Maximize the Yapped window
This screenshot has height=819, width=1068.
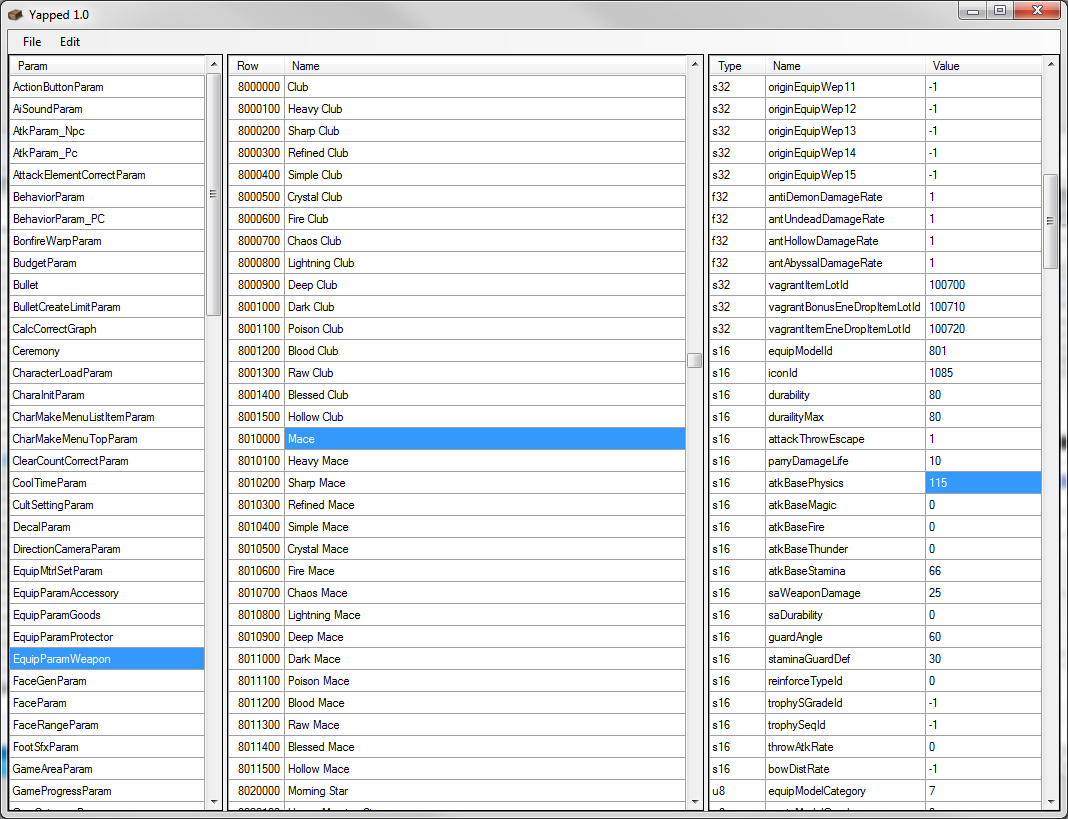998,11
